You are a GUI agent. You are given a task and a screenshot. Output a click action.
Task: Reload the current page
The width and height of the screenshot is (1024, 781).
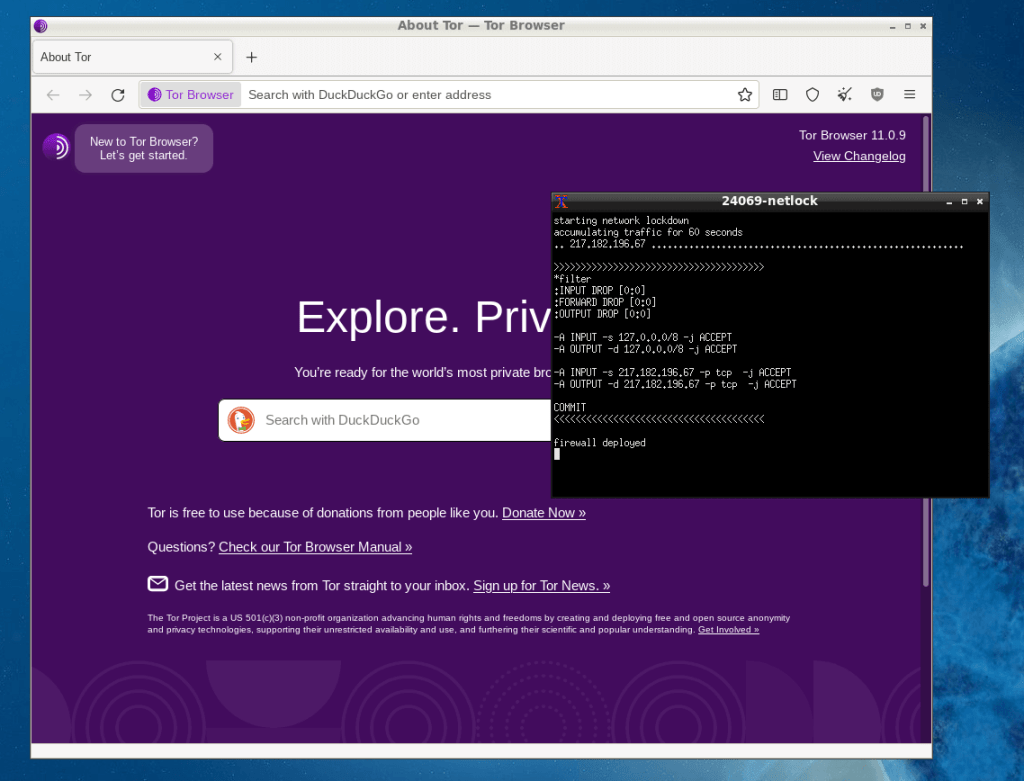coord(118,95)
